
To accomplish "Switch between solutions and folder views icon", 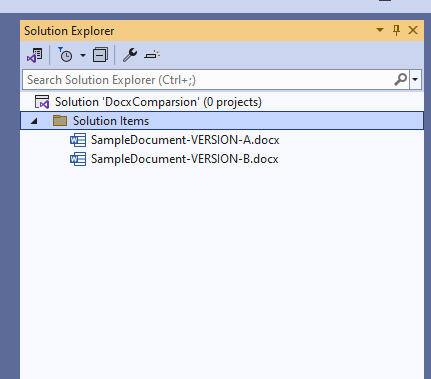I will (x=35, y=55).
